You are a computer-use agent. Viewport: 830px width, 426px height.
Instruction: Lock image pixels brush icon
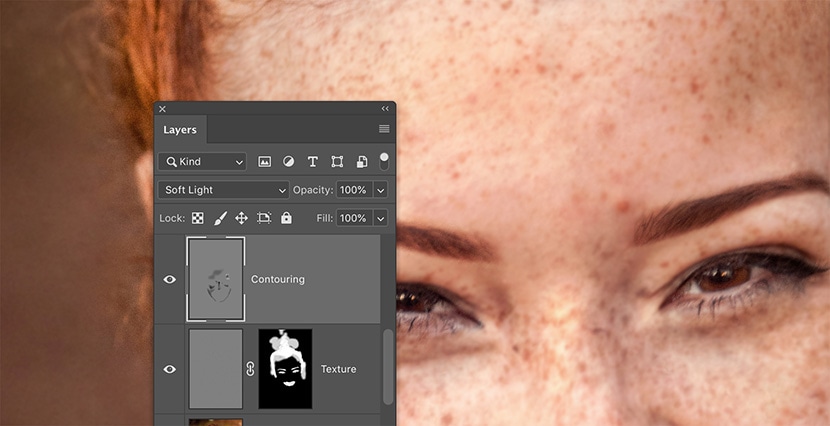point(220,218)
